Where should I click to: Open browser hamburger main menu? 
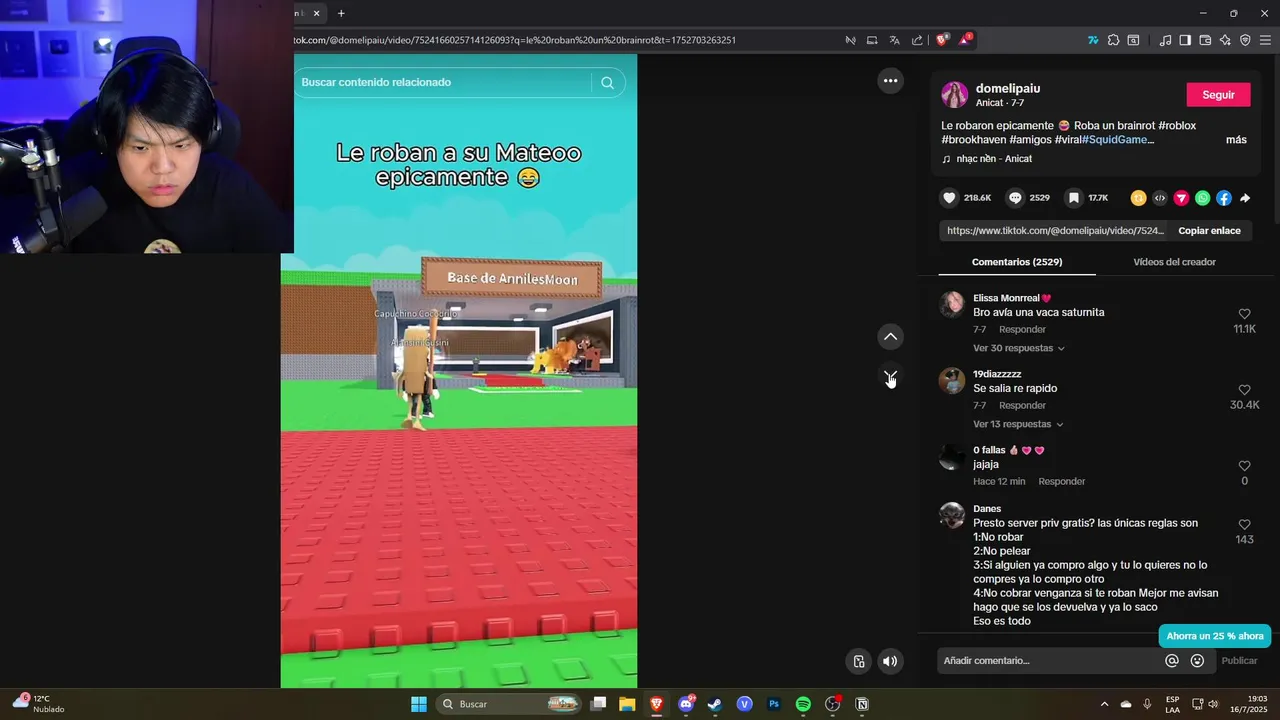[x=1265, y=40]
